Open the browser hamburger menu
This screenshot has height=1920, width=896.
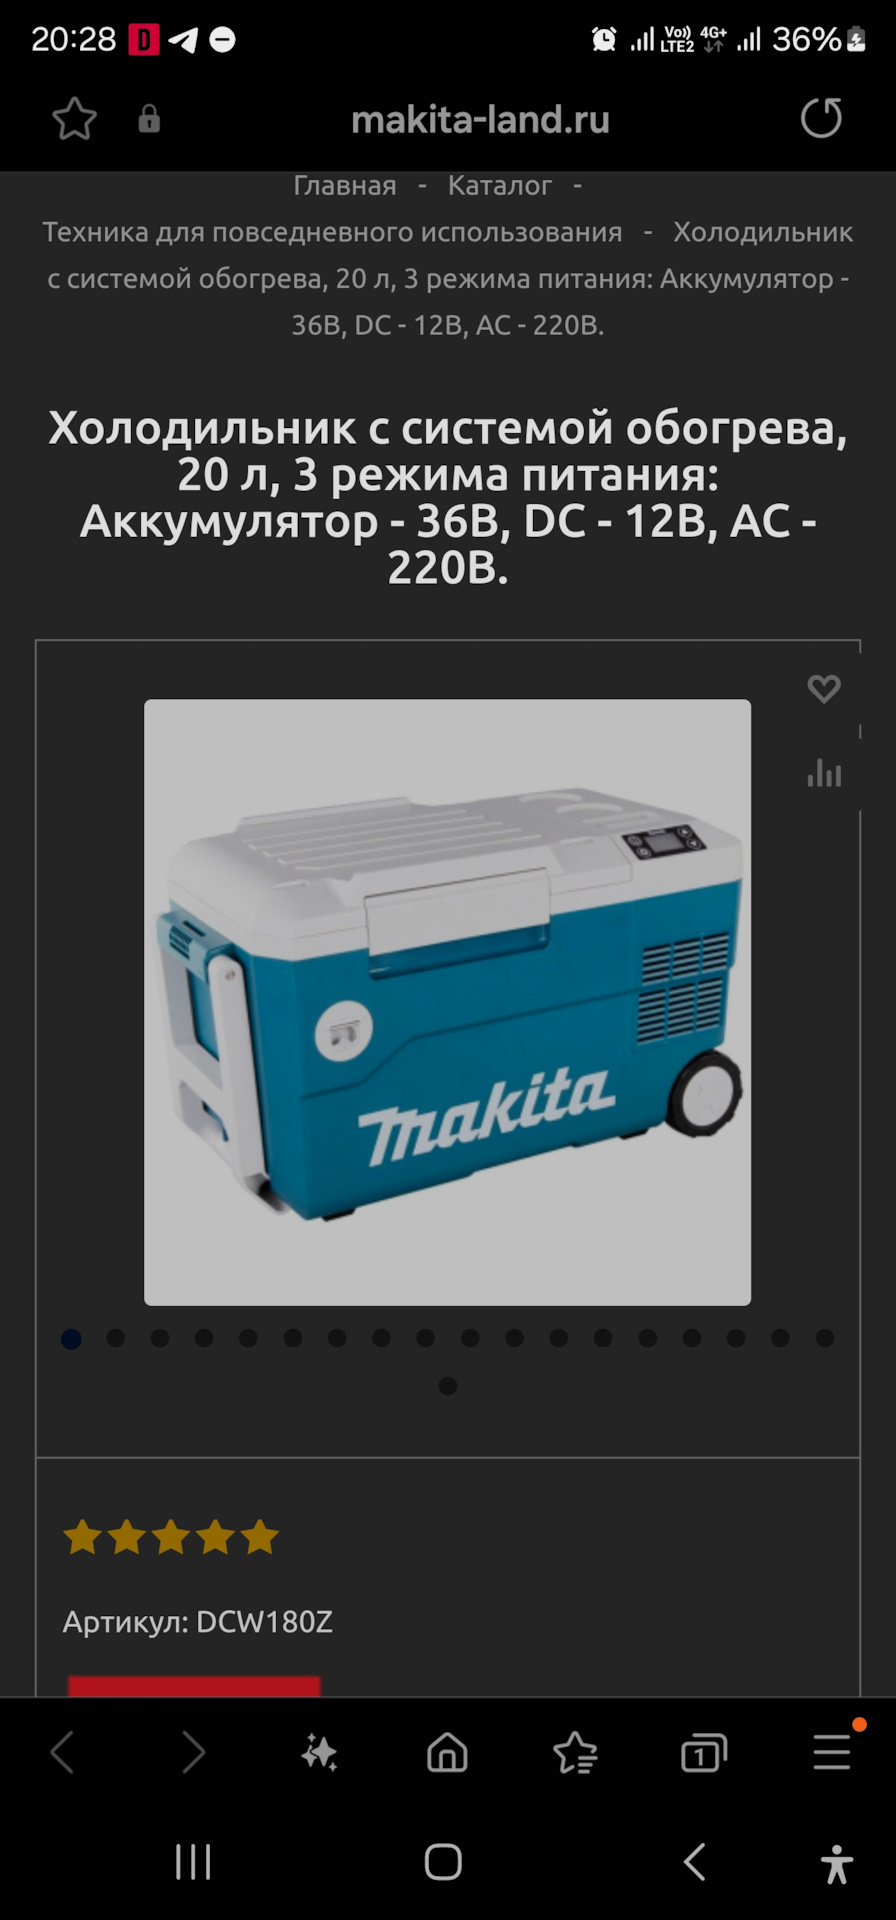[x=832, y=1752]
